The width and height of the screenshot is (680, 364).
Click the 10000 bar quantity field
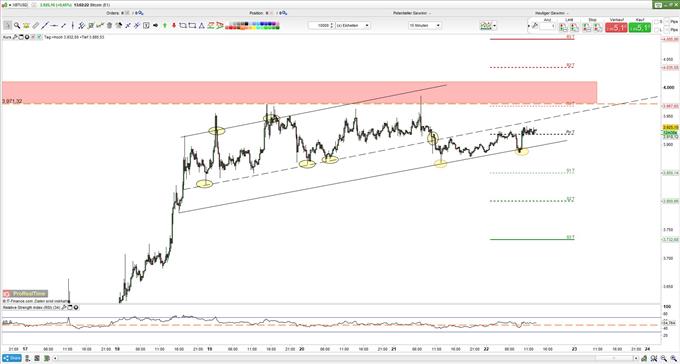pos(320,25)
